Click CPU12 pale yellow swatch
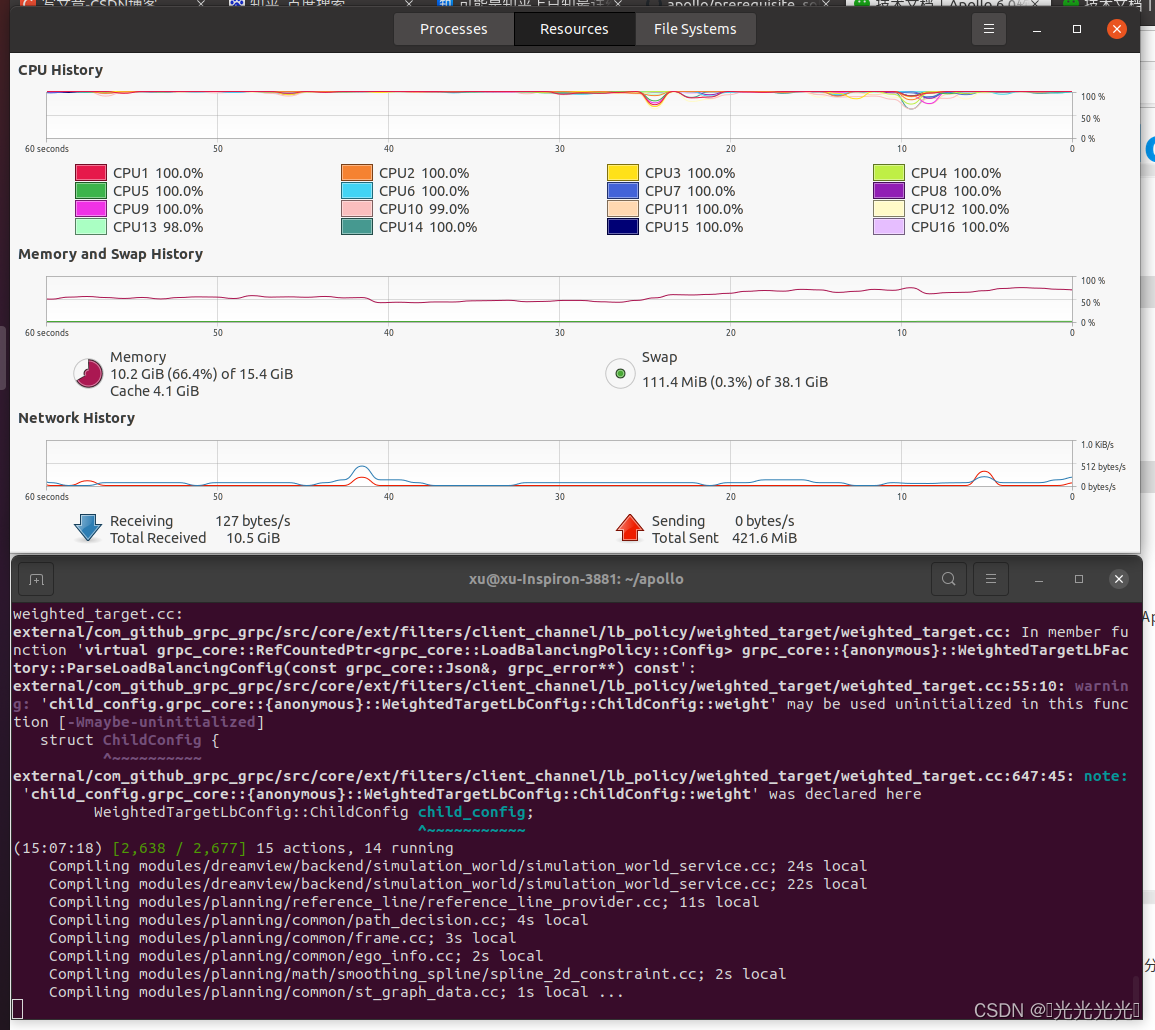This screenshot has width=1155, height=1030. pyautogui.click(x=888, y=209)
